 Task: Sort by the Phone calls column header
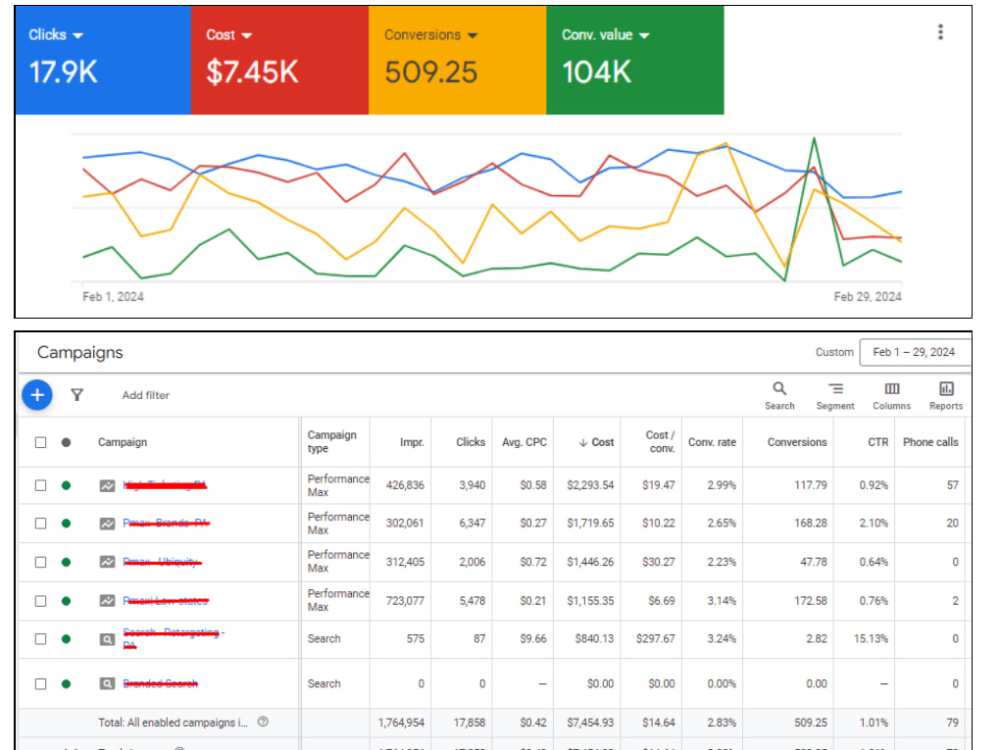click(x=930, y=443)
